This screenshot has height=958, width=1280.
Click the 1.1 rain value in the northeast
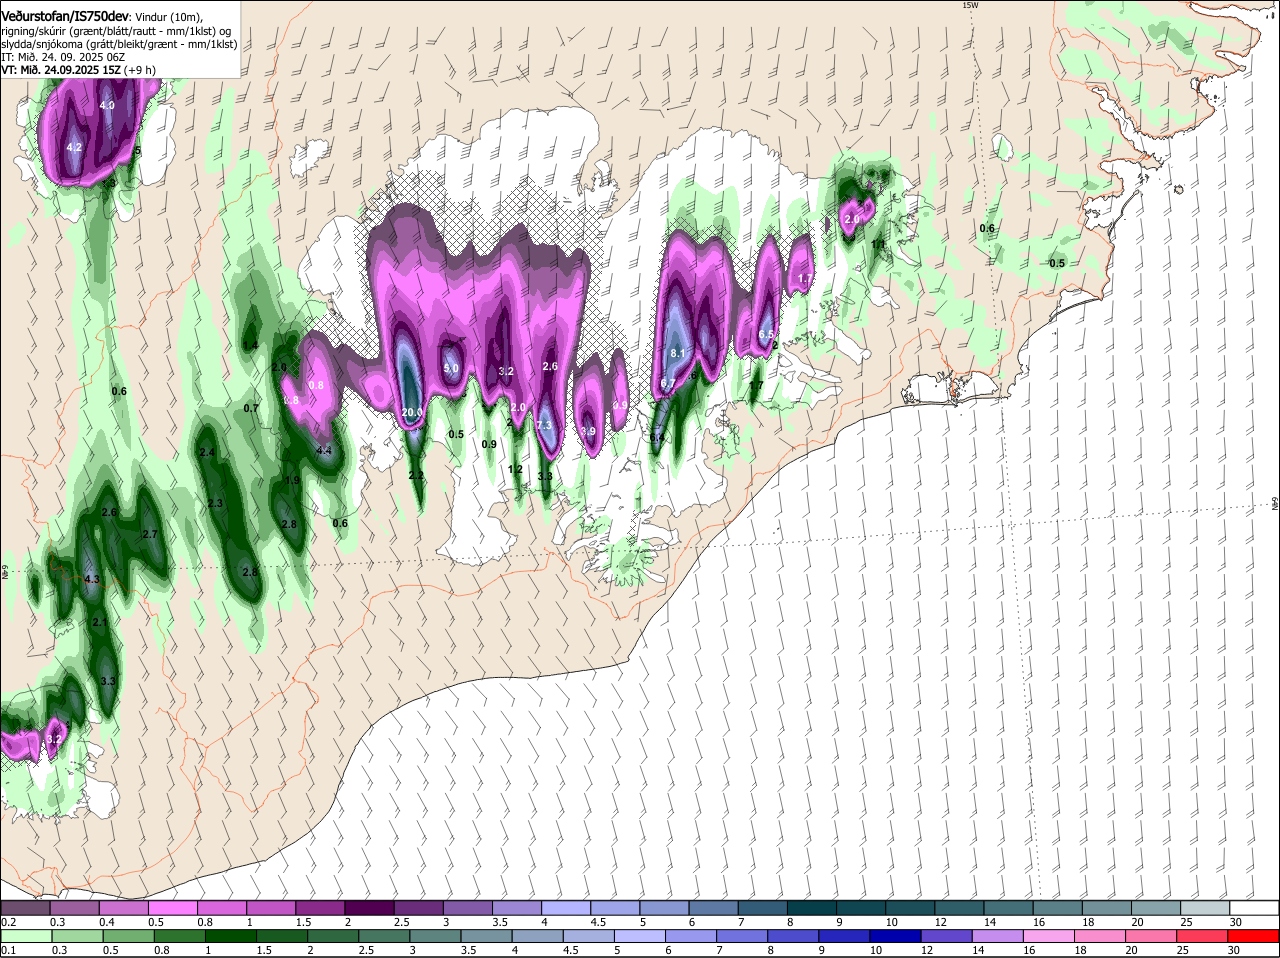pos(878,244)
